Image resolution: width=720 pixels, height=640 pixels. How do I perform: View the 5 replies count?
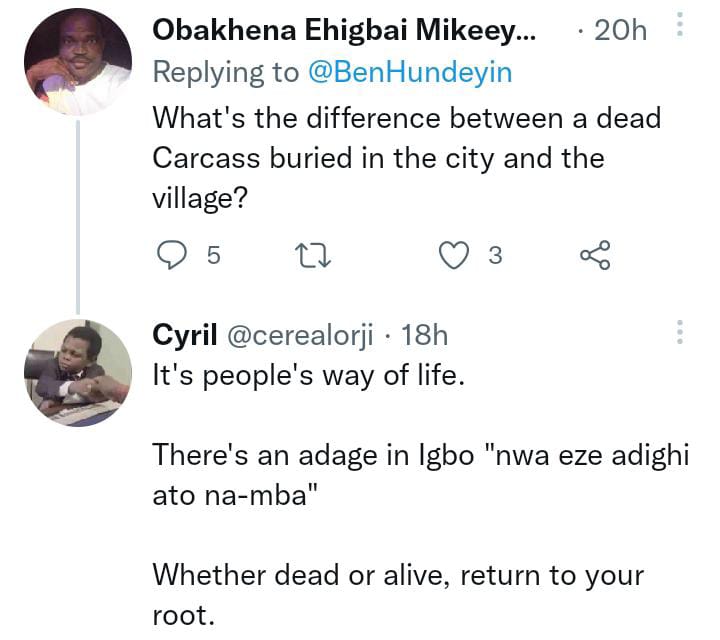click(213, 257)
